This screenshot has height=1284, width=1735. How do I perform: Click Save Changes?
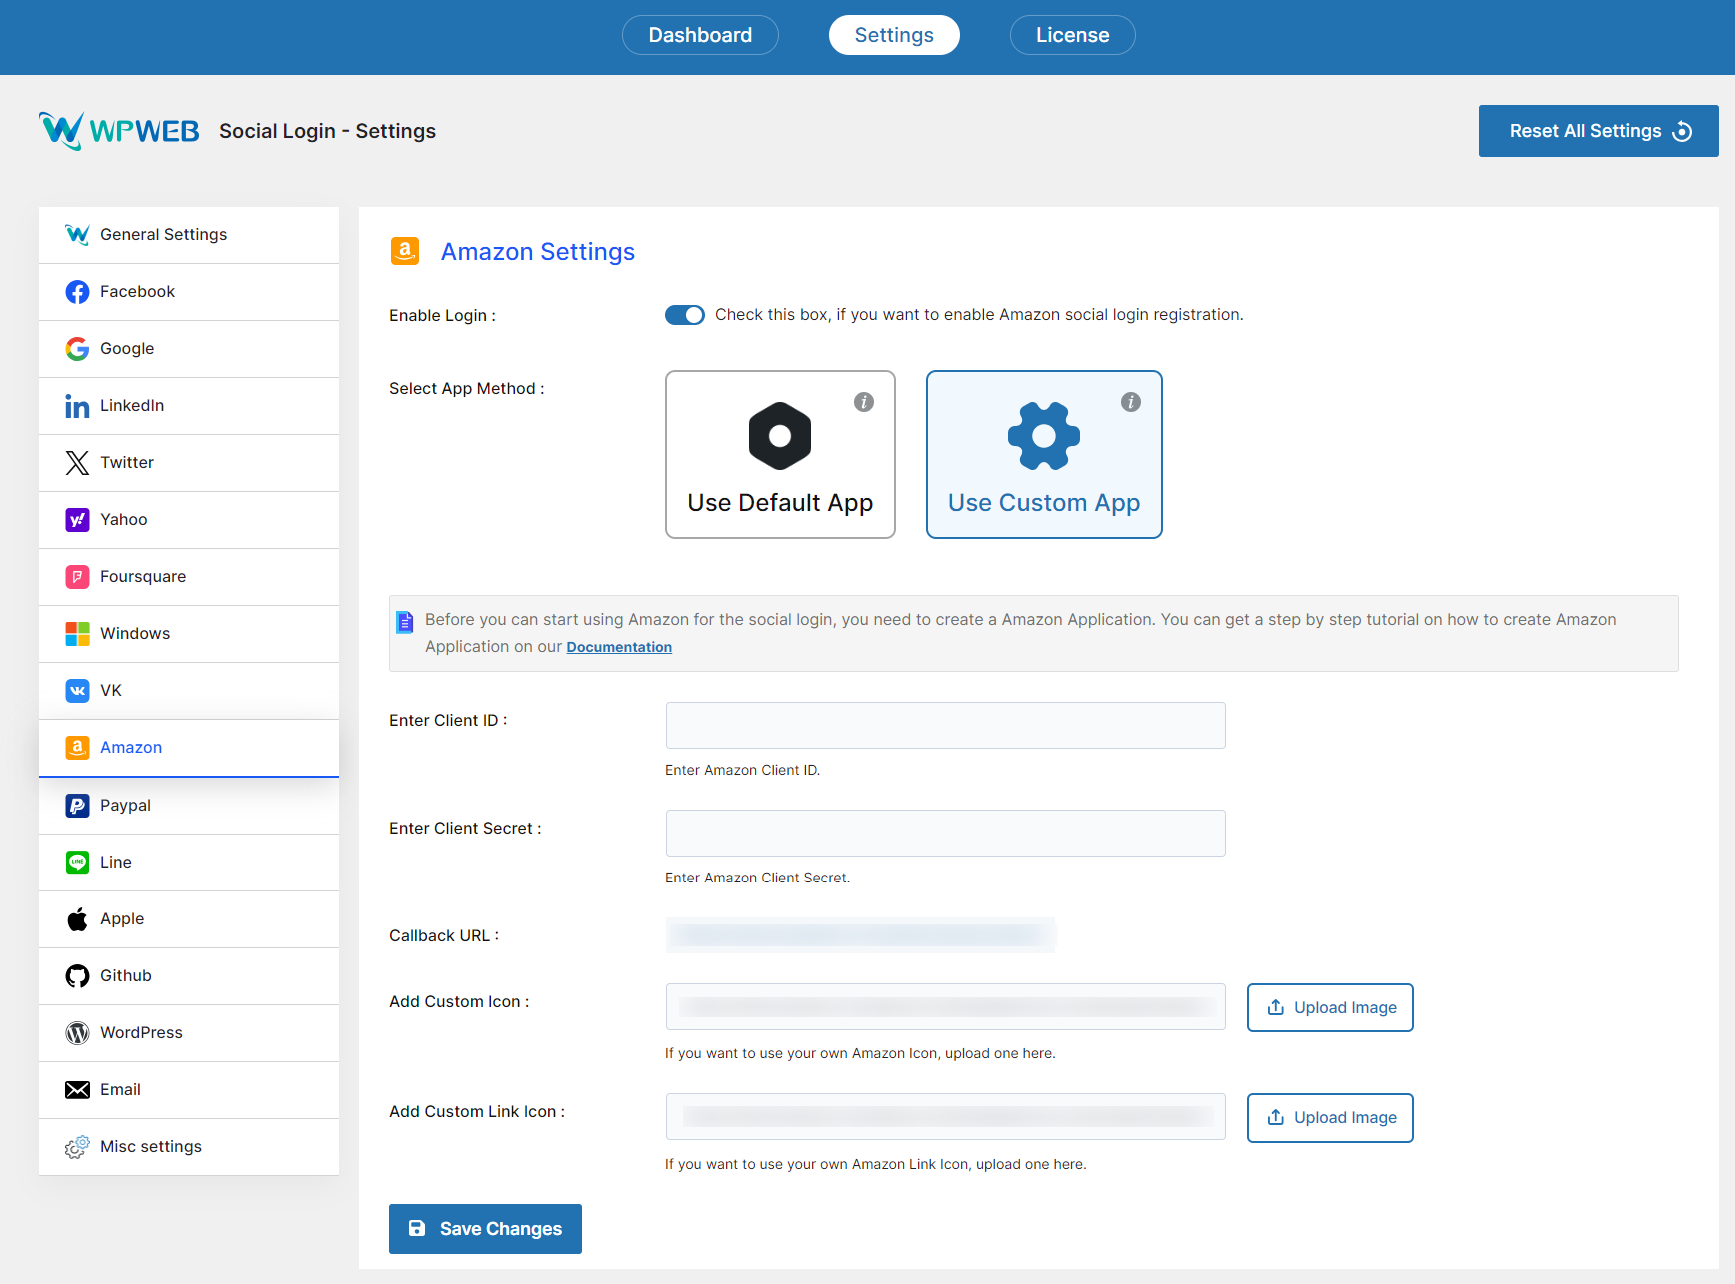(485, 1228)
